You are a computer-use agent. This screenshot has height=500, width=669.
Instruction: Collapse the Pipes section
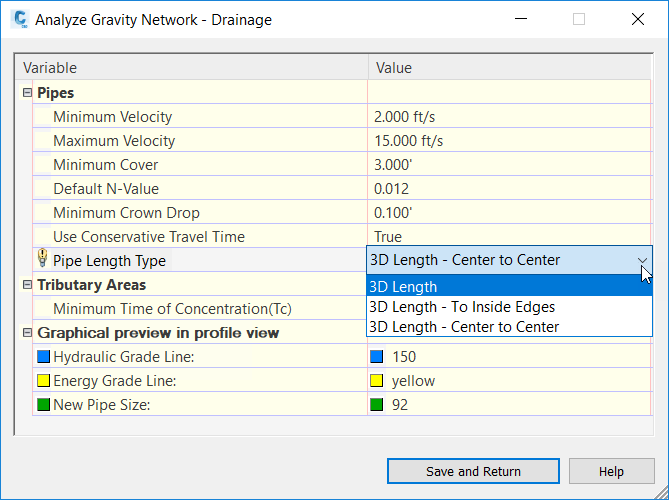coord(27,93)
